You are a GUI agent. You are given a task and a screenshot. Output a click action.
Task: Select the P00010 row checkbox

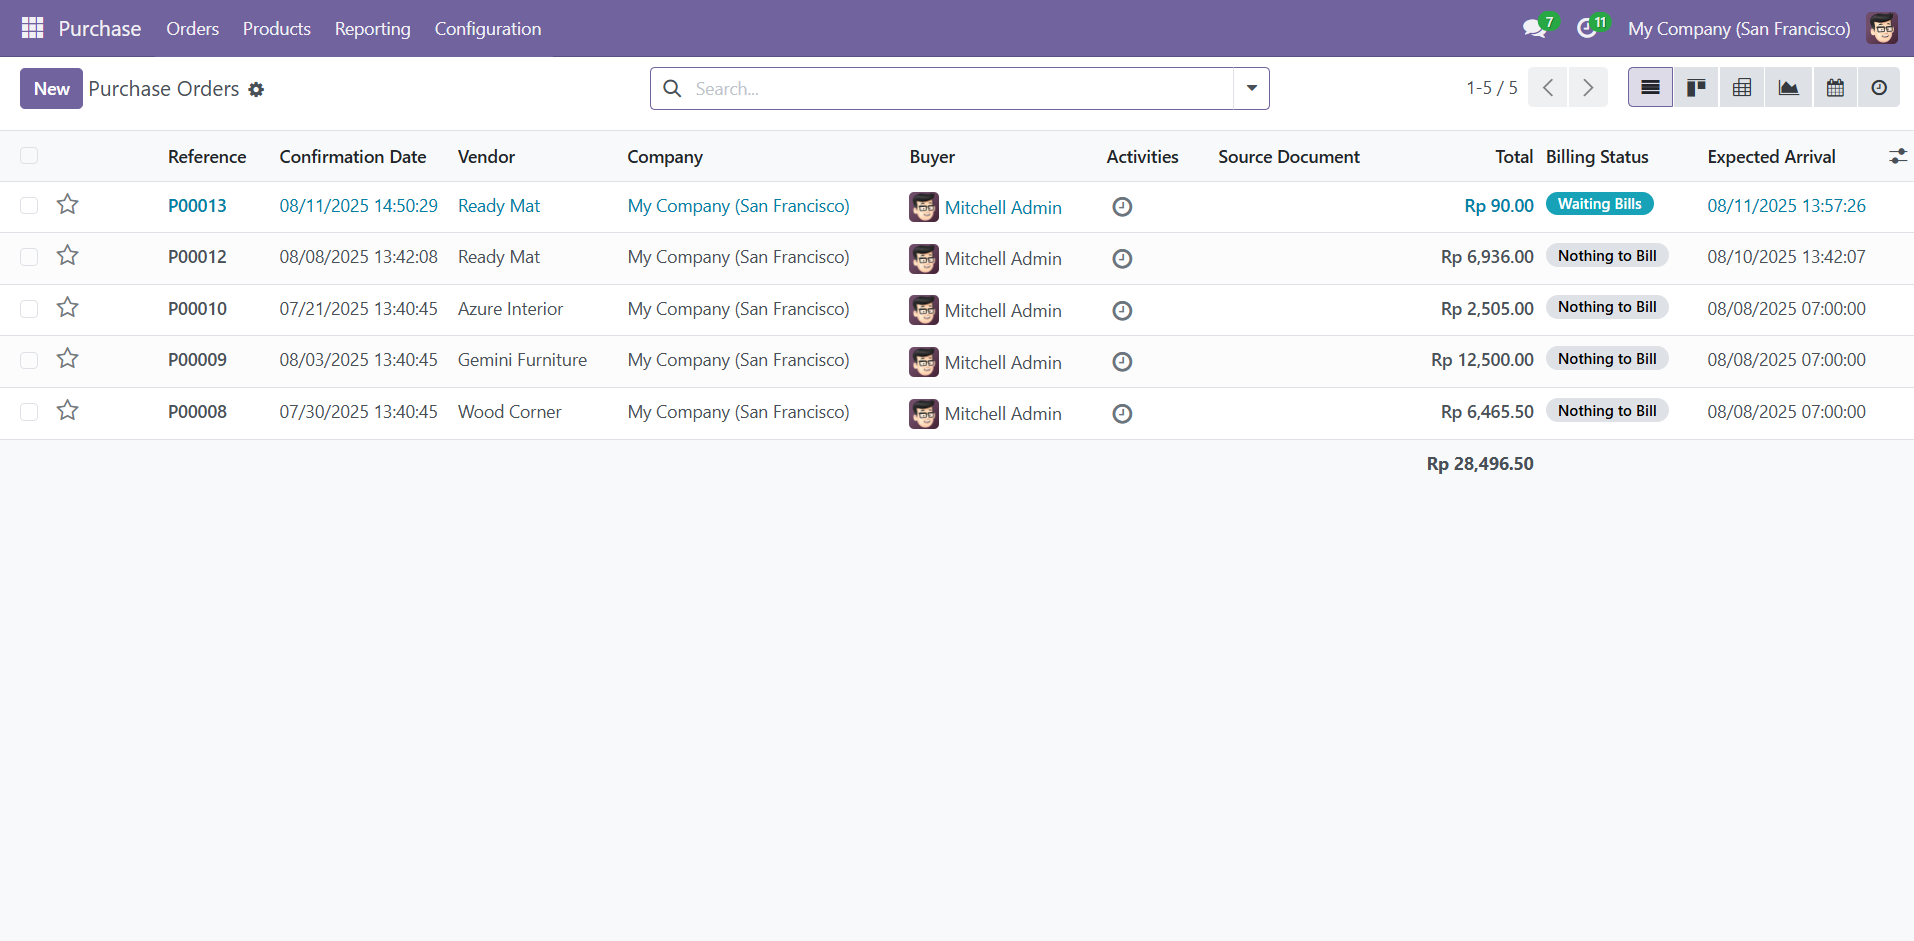pyautogui.click(x=29, y=309)
